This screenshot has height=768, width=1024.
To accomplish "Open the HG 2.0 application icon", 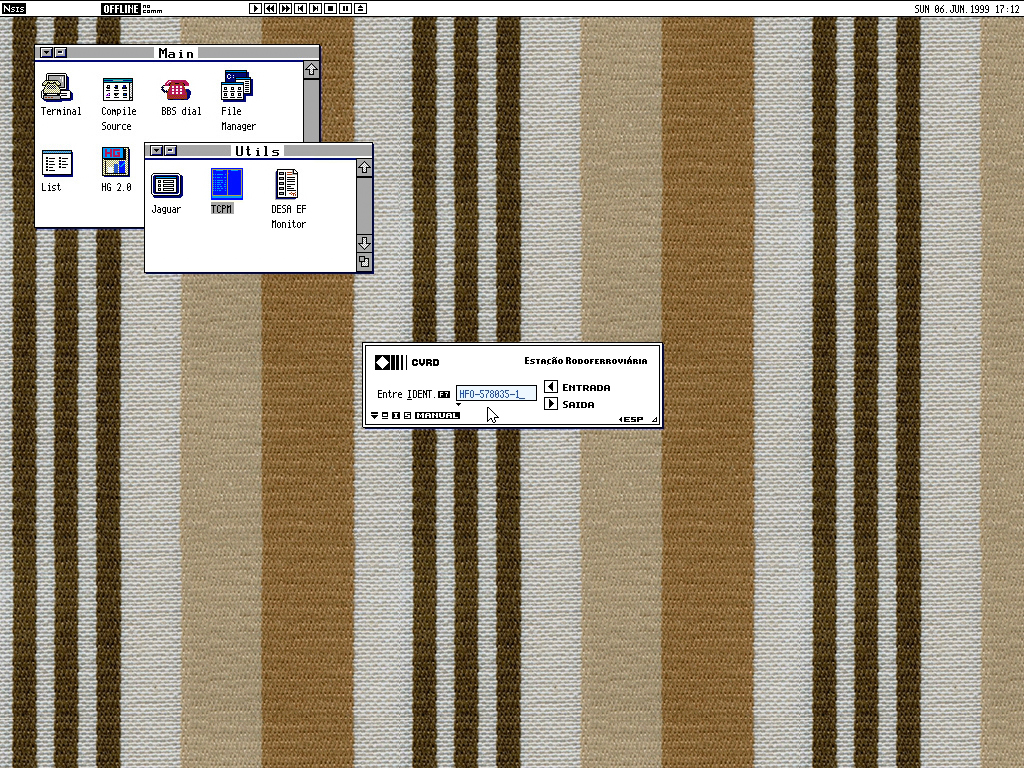I will 116,163.
